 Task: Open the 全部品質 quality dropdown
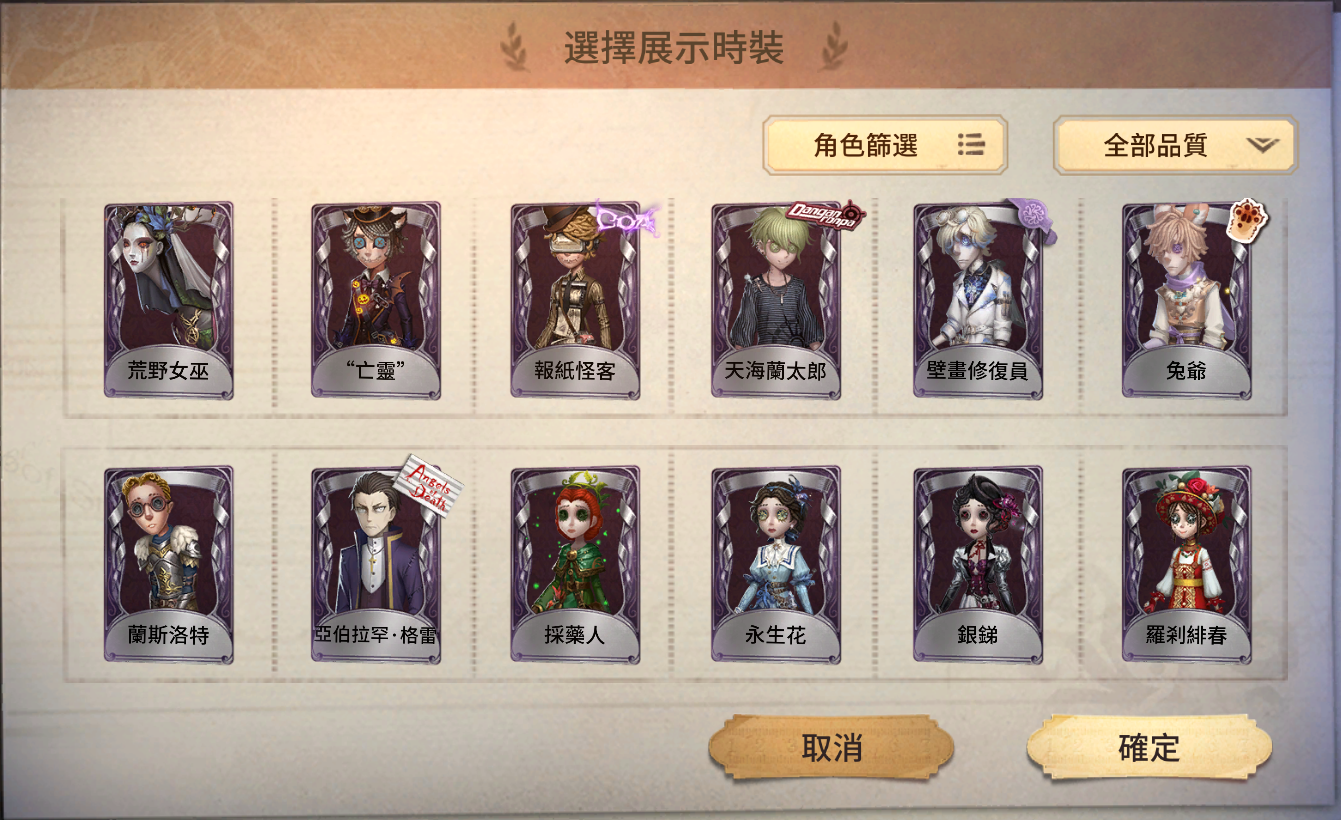[x=1175, y=146]
